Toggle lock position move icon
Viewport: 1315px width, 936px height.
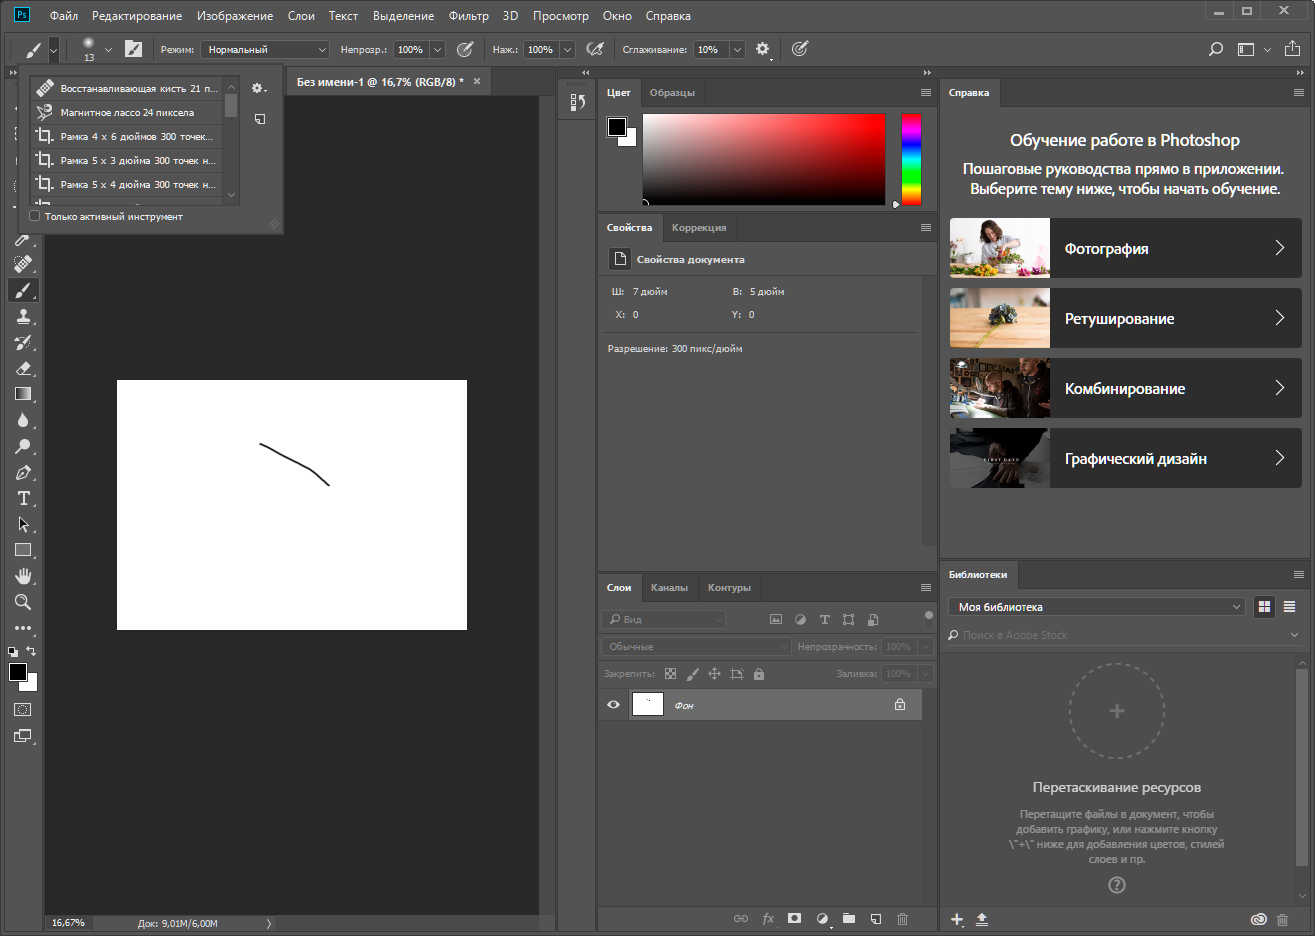click(x=714, y=674)
